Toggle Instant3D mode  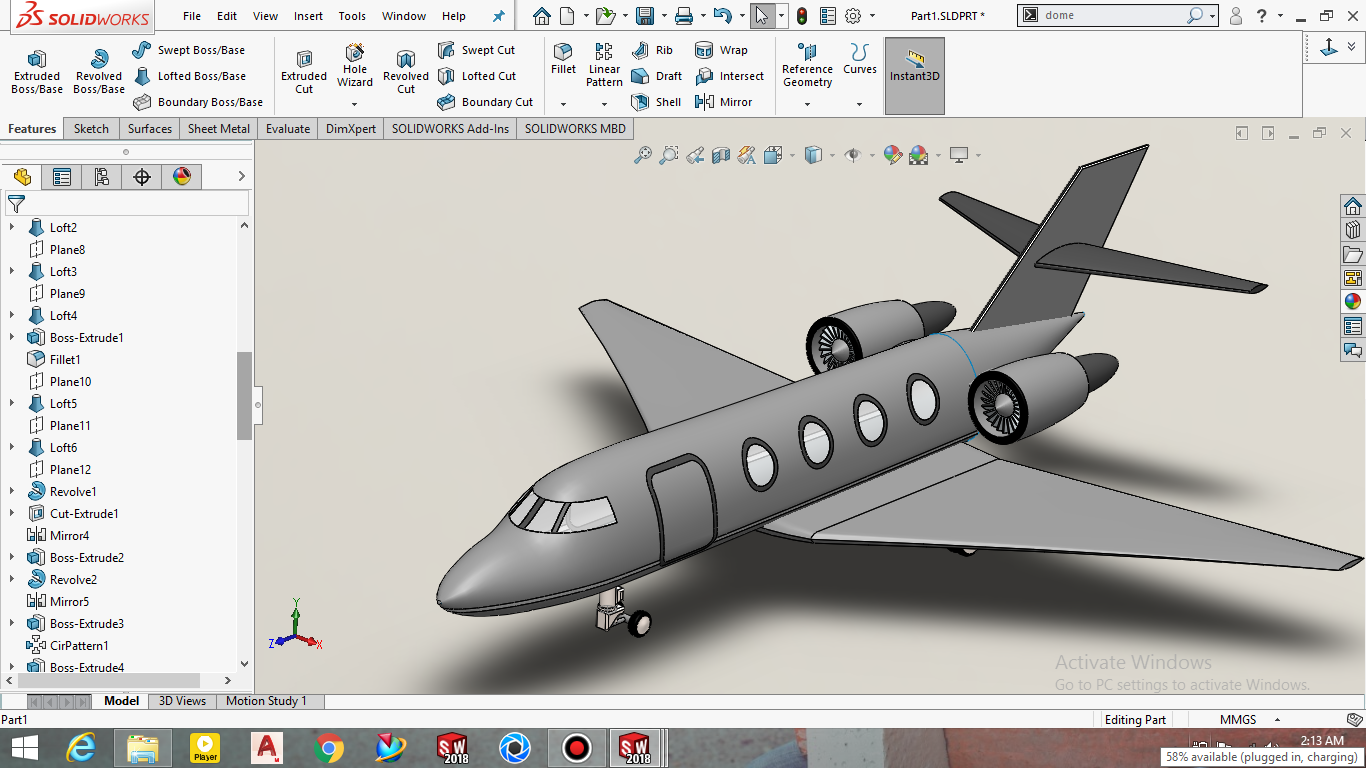click(x=915, y=76)
